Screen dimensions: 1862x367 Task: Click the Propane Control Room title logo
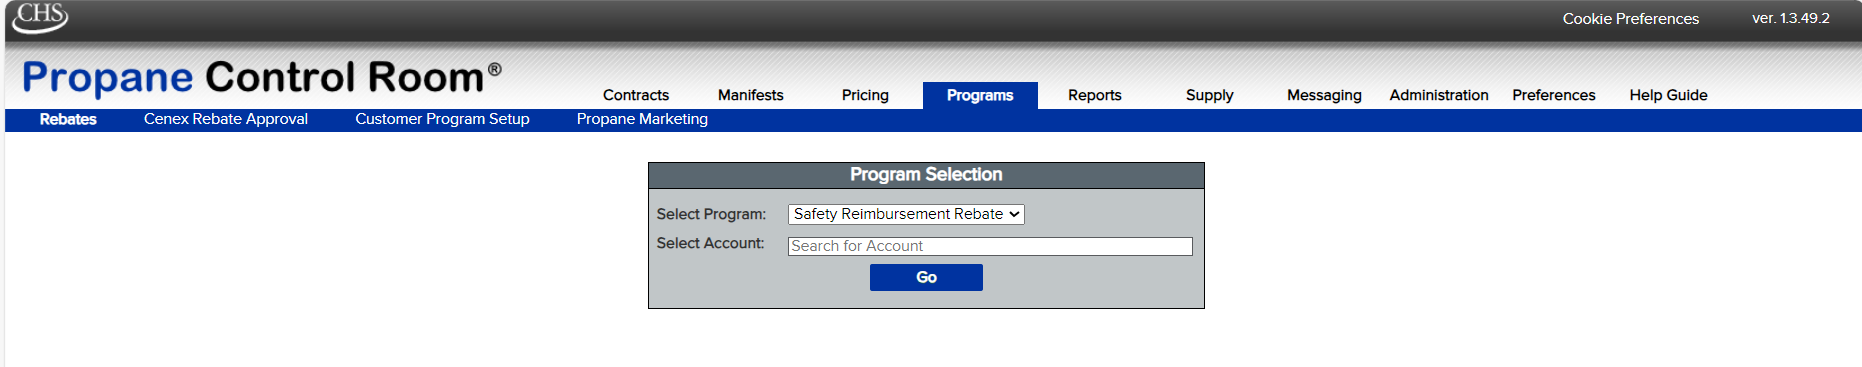(261, 77)
